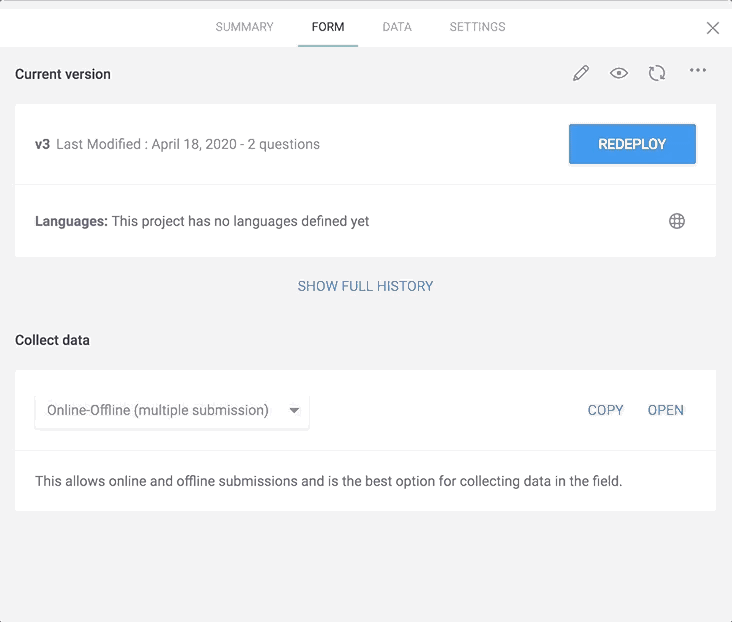The width and height of the screenshot is (732, 622).
Task: Show full version history
Action: click(x=365, y=286)
